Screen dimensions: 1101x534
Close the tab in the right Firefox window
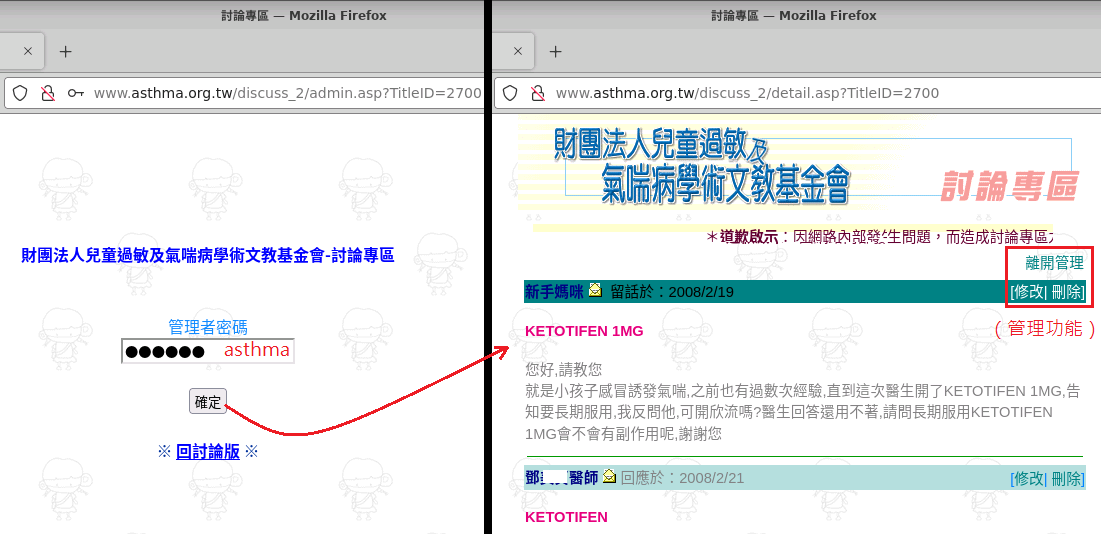518,51
